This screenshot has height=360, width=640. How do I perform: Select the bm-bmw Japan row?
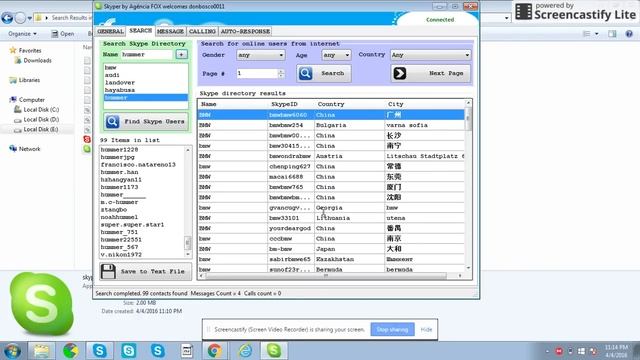pos(331,249)
